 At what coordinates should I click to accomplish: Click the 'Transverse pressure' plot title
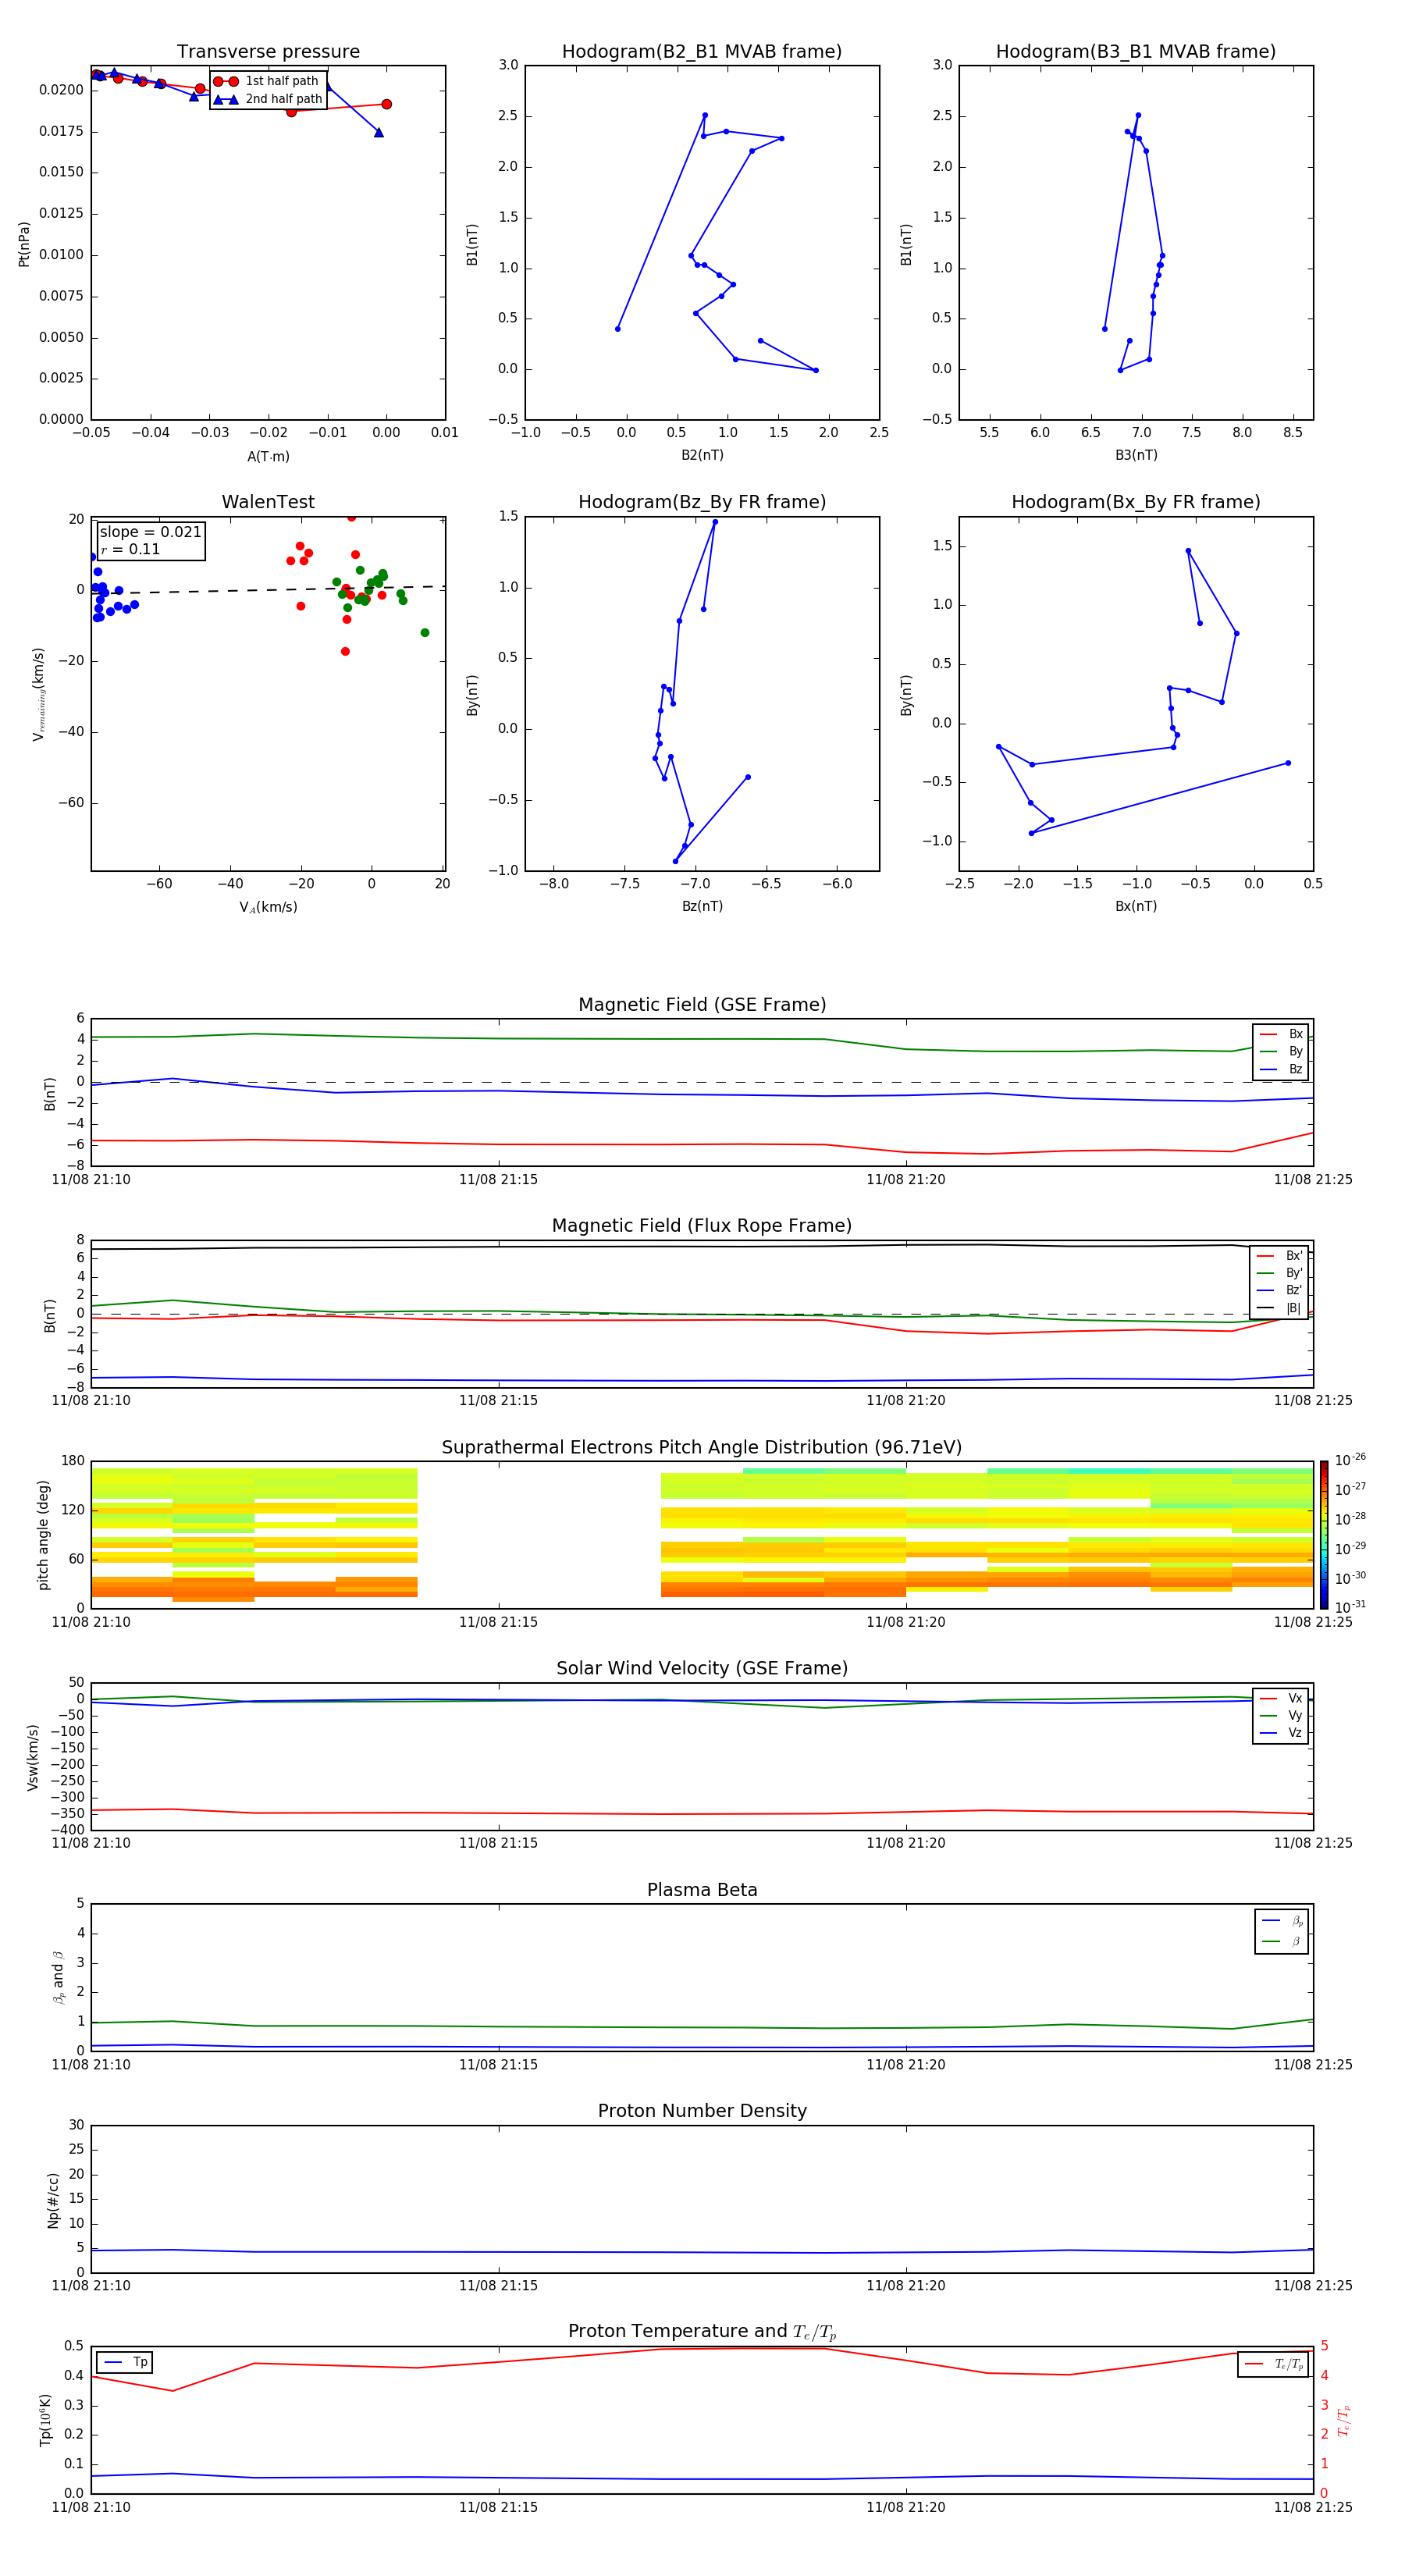coord(268,51)
